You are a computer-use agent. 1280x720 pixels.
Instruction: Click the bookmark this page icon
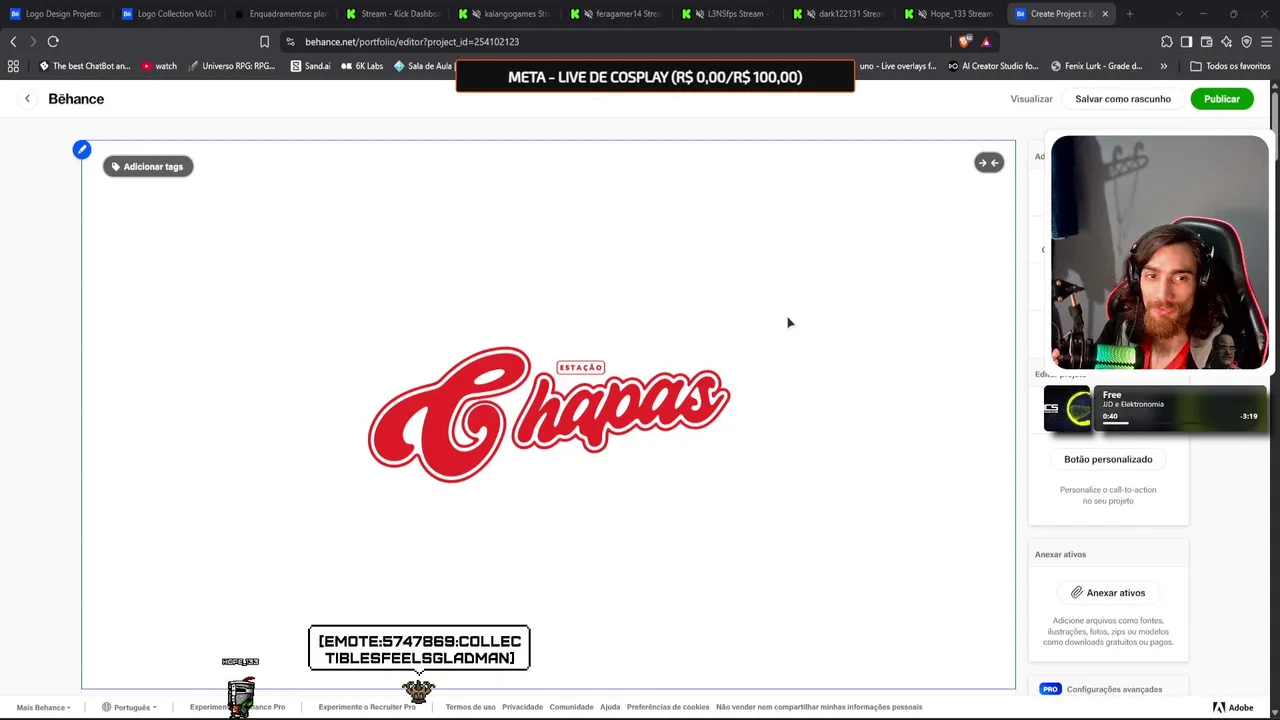(x=264, y=42)
